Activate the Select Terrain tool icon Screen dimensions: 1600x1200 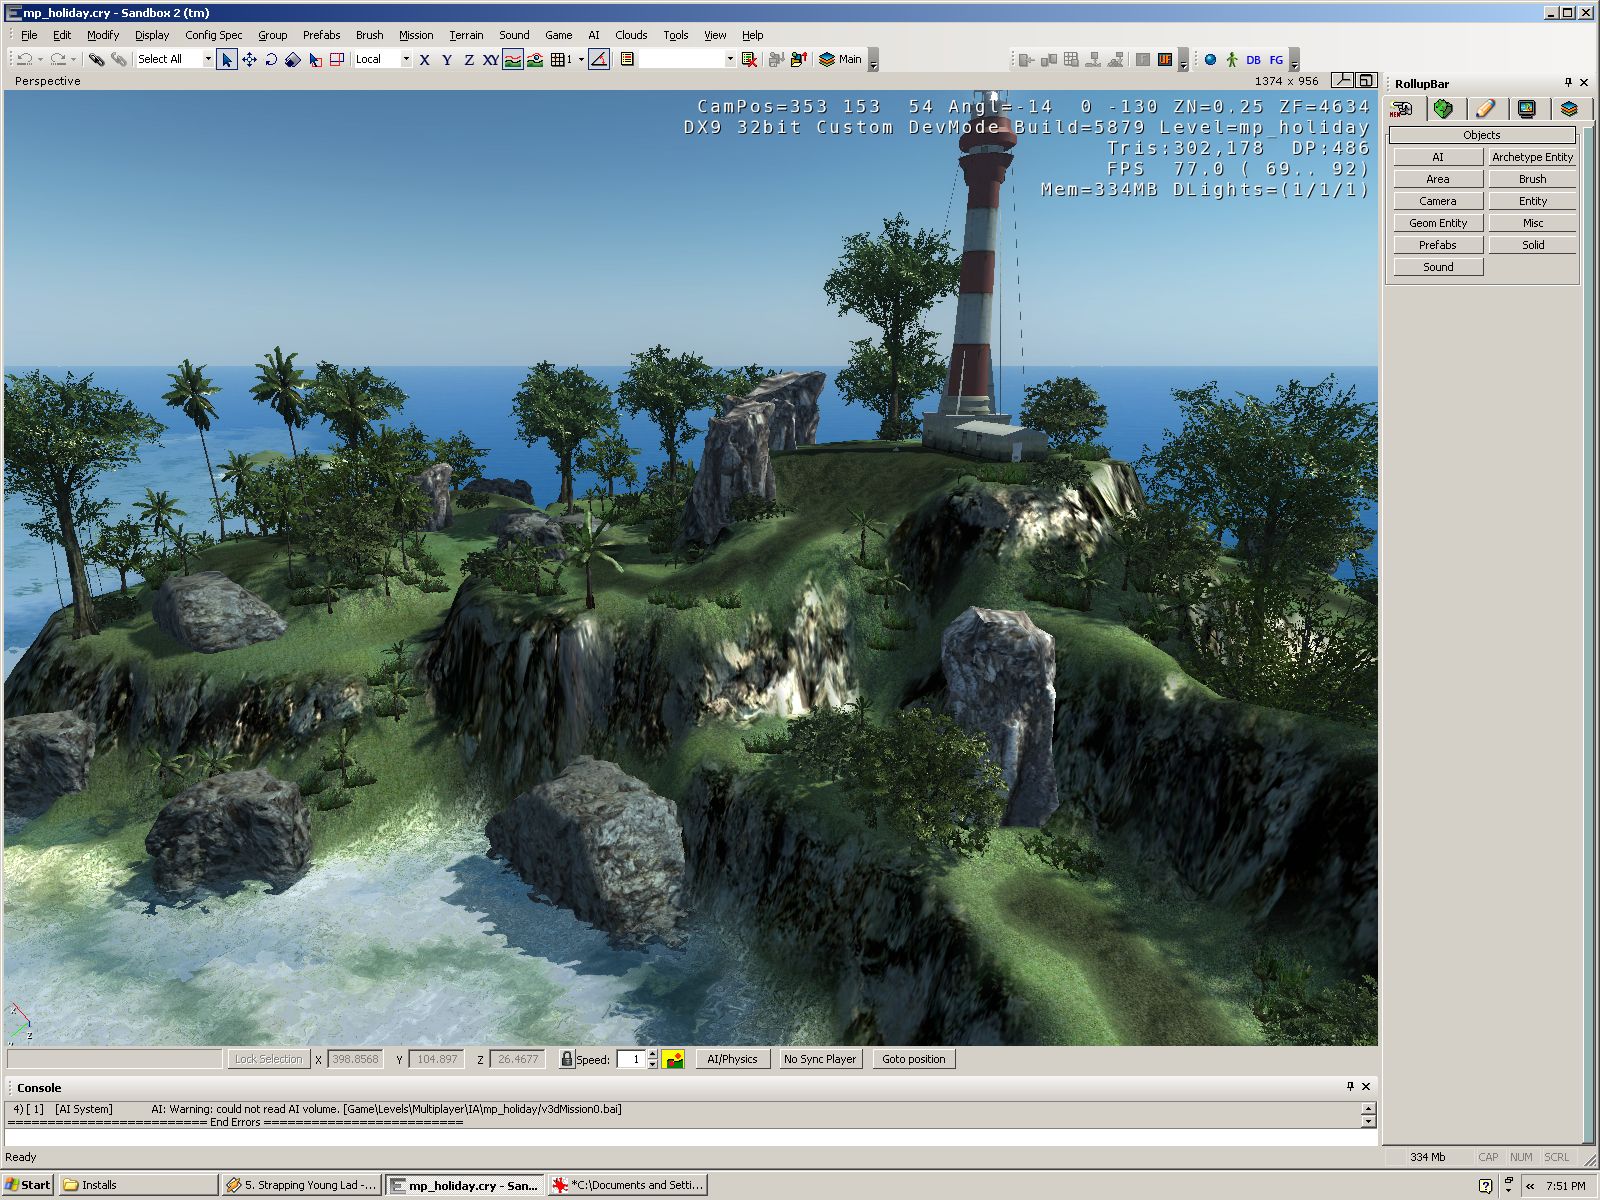315,59
